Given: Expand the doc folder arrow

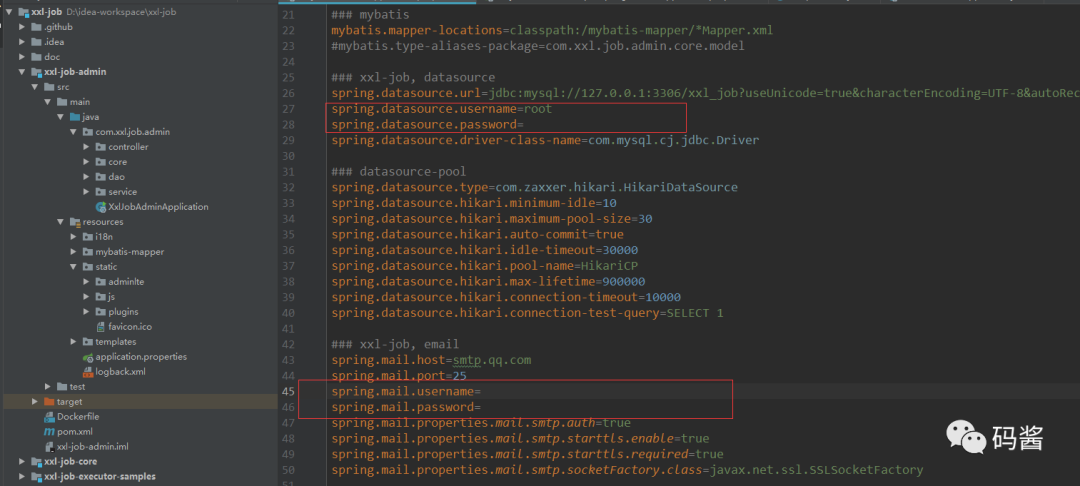Looking at the screenshot, I should [x=22, y=57].
